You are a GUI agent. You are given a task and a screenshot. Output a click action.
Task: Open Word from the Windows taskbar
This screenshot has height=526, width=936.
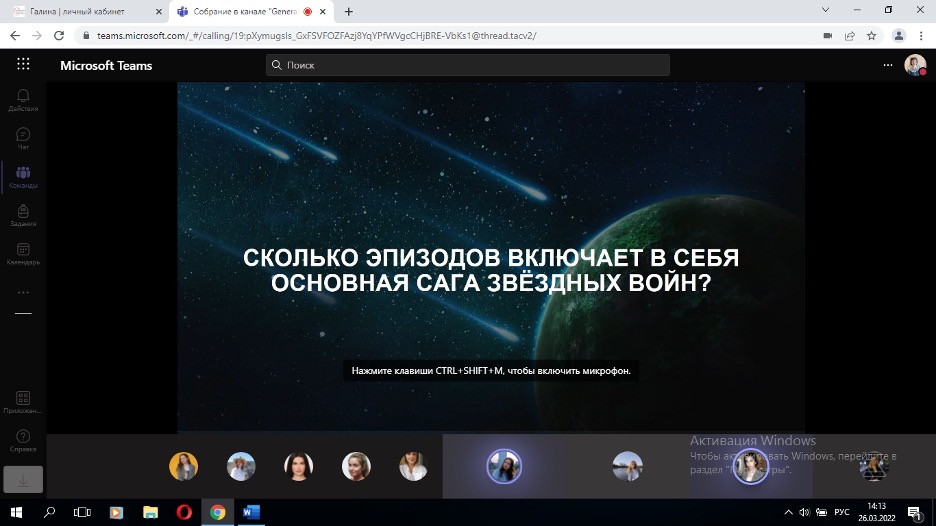pos(250,513)
